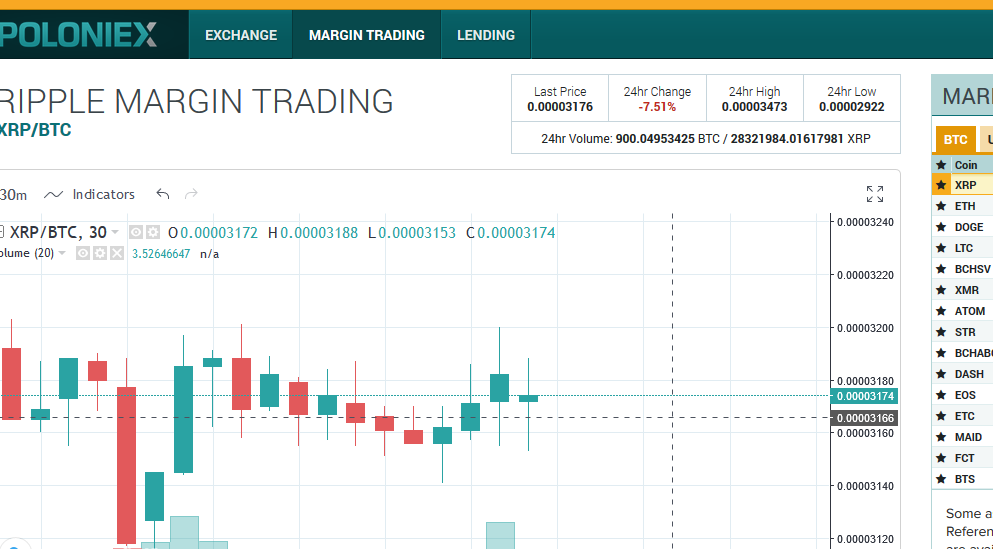The height and width of the screenshot is (549, 993).
Task: Click the current price label 0.00003174 on axis
Action: [864, 396]
